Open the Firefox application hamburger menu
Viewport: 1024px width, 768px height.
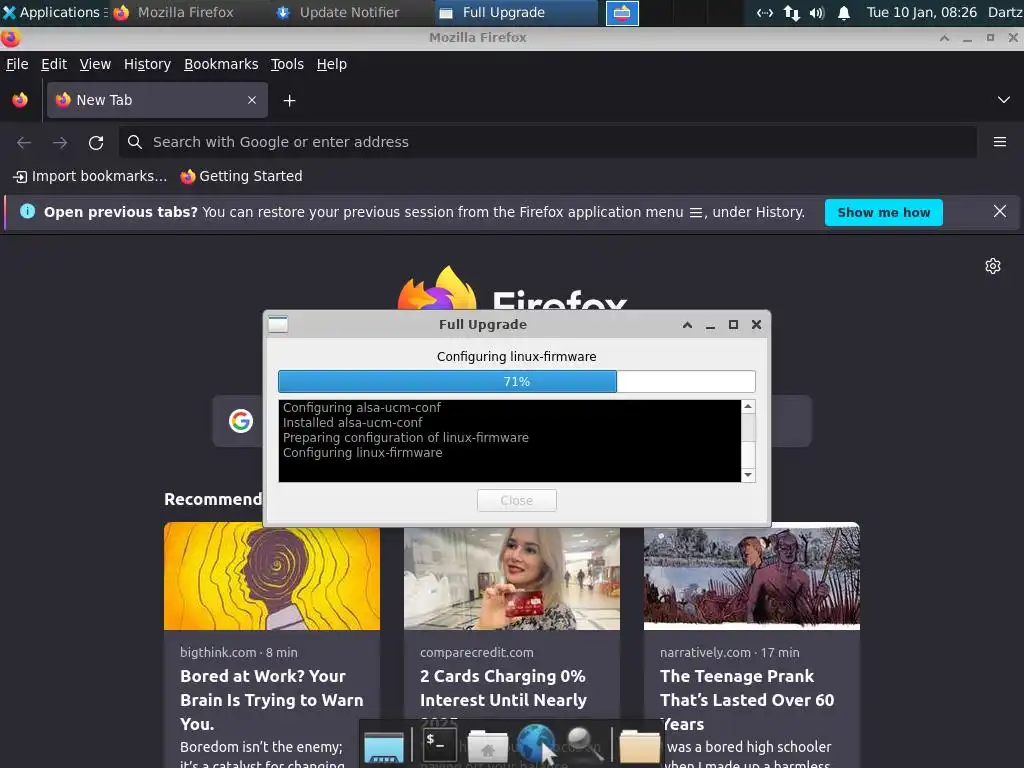coord(1000,142)
